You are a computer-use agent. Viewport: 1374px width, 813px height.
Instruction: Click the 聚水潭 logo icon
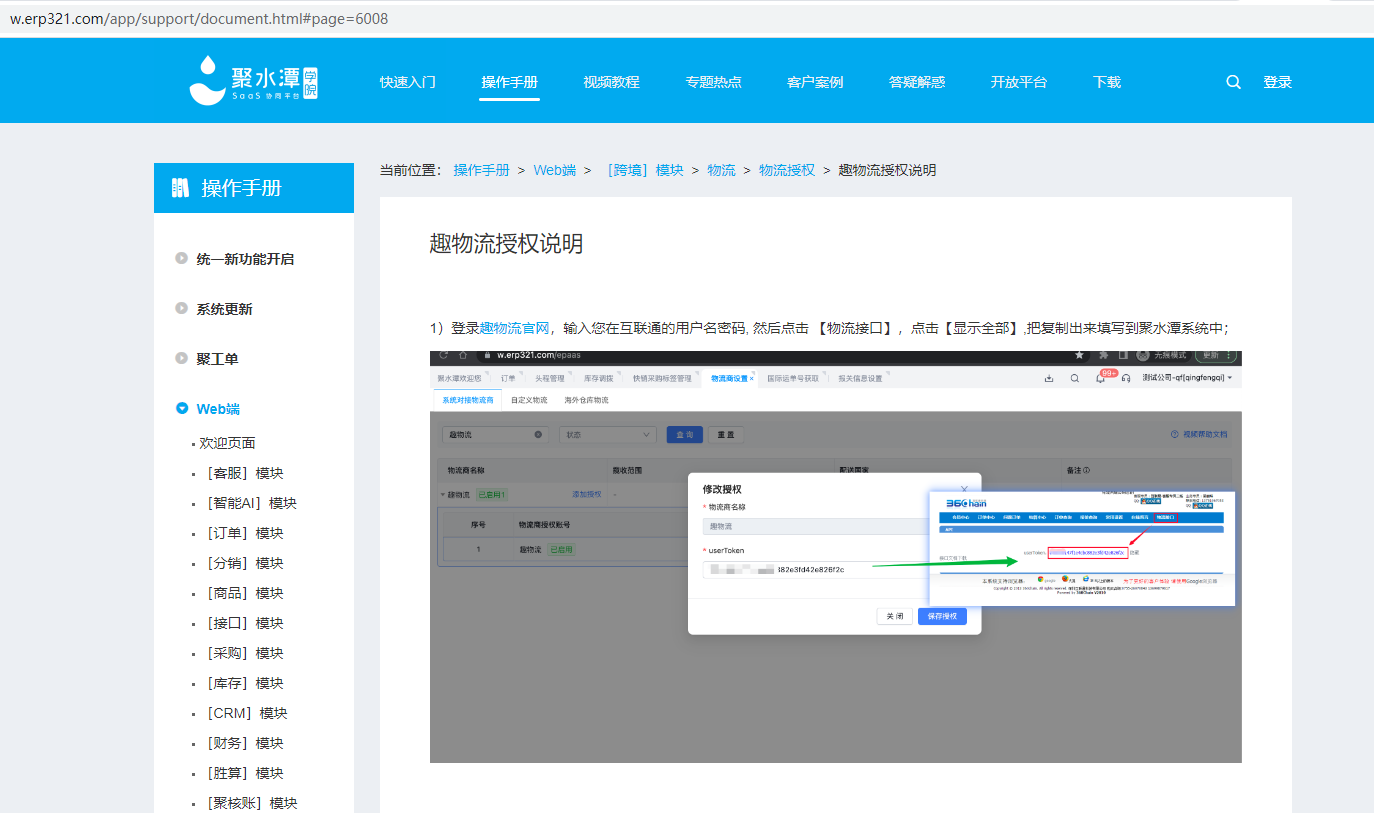tap(208, 80)
